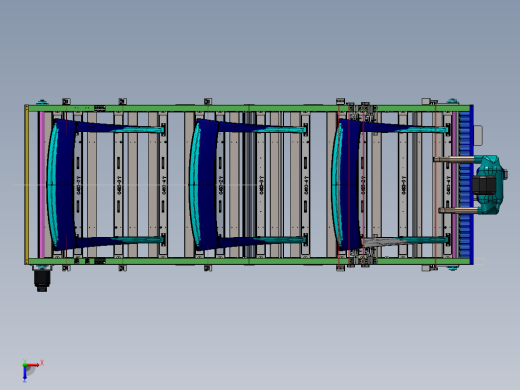Pick the blue toothed roller at right end

click(466, 185)
